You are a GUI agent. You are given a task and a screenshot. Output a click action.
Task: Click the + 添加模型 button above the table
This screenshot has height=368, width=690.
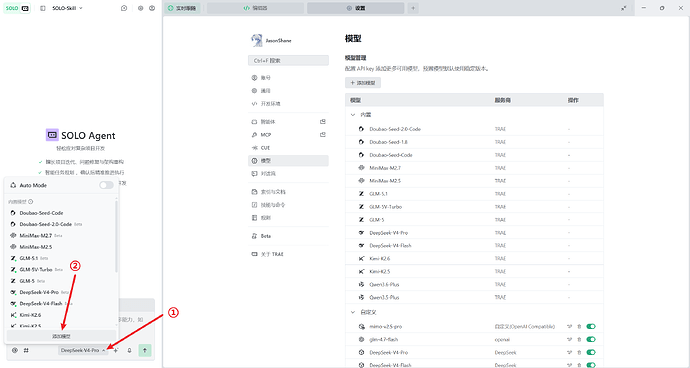click(x=363, y=83)
